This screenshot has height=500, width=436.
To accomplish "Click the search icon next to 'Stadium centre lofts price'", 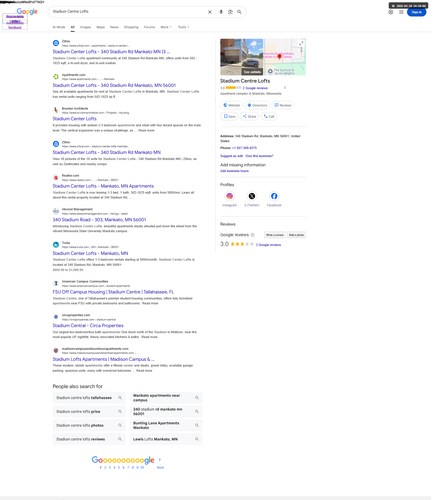I will coord(120,412).
